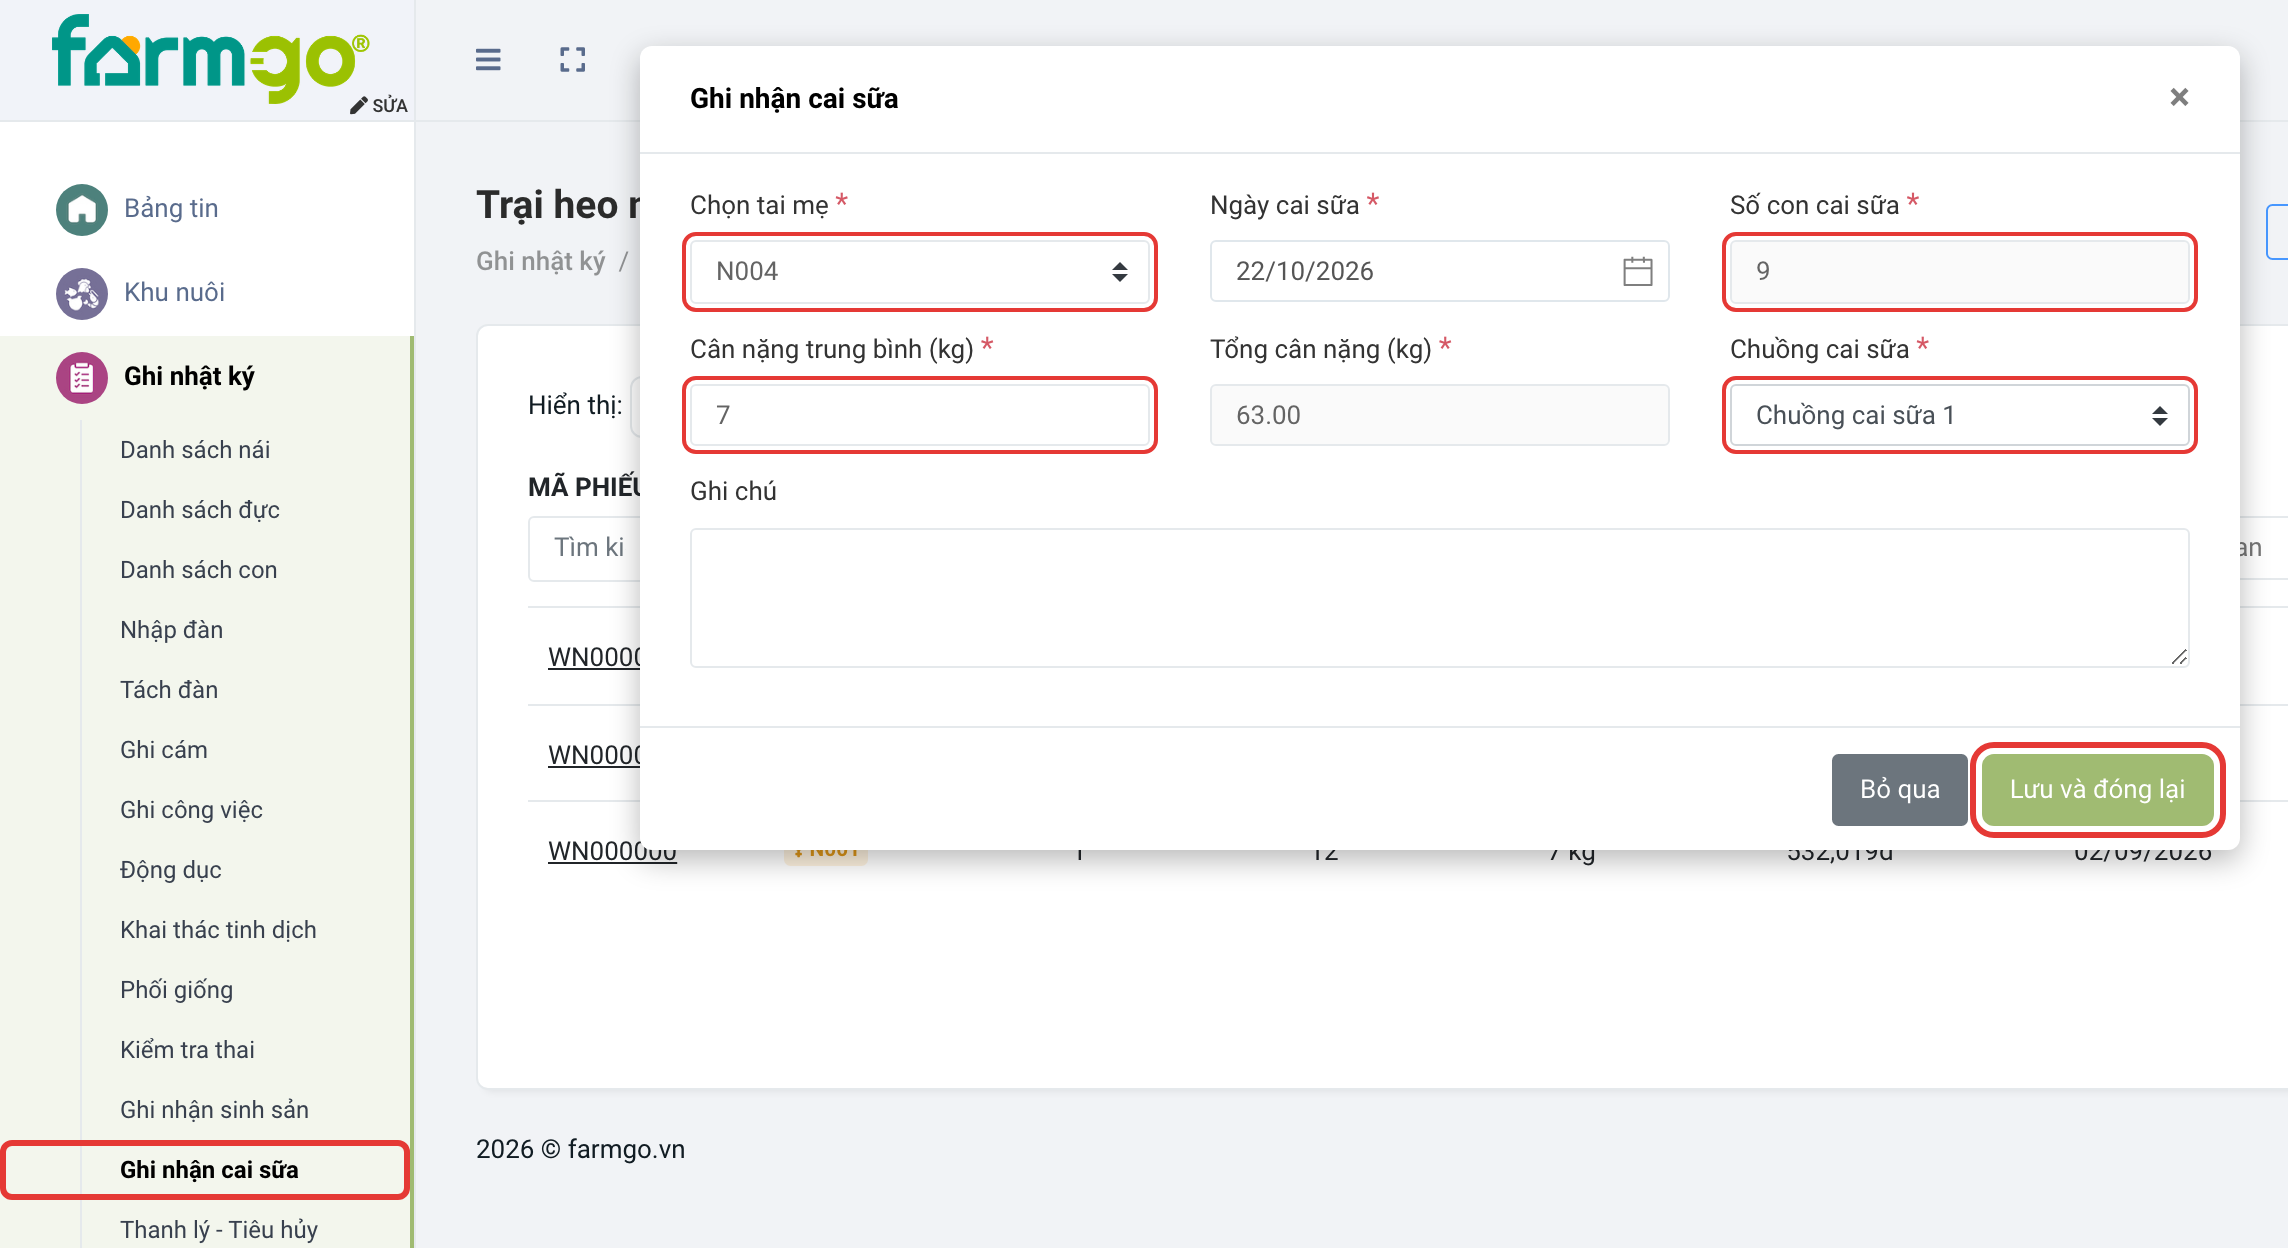Click the farmgo logo
Screen dimensions: 2288x1248
[x=211, y=58]
